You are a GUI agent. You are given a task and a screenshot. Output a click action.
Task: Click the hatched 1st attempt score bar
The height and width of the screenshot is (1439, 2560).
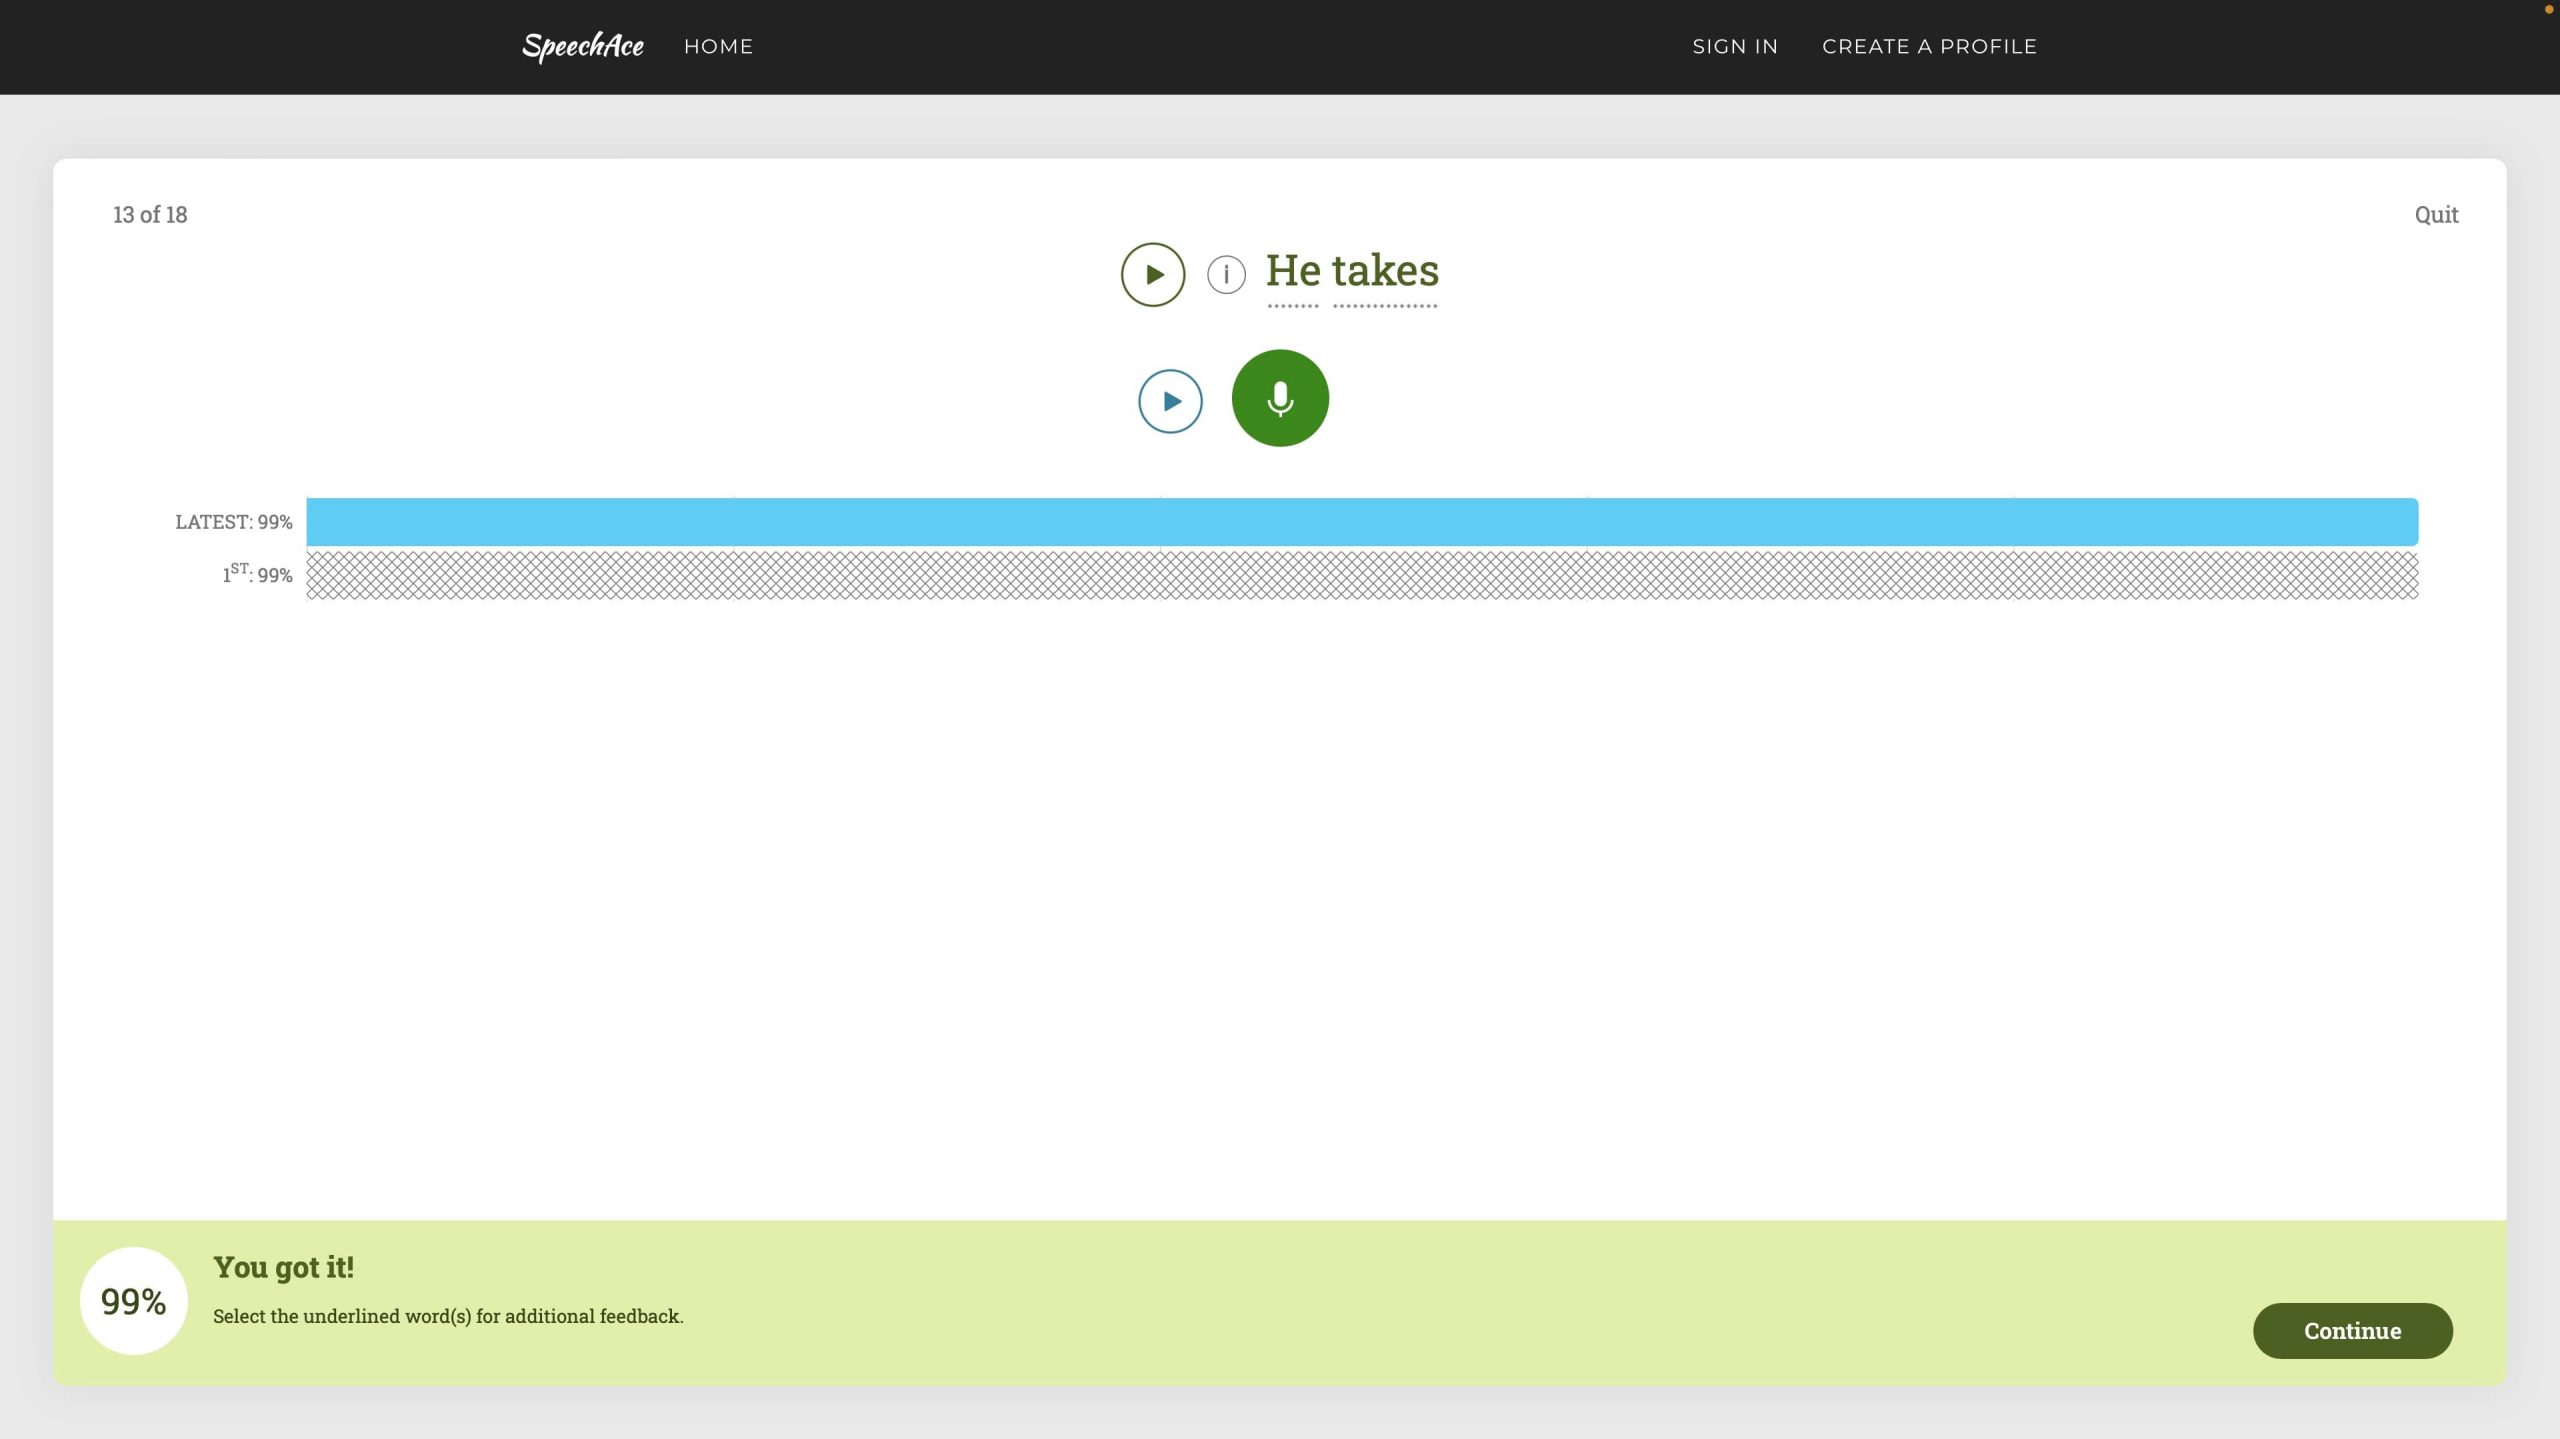pos(1362,575)
